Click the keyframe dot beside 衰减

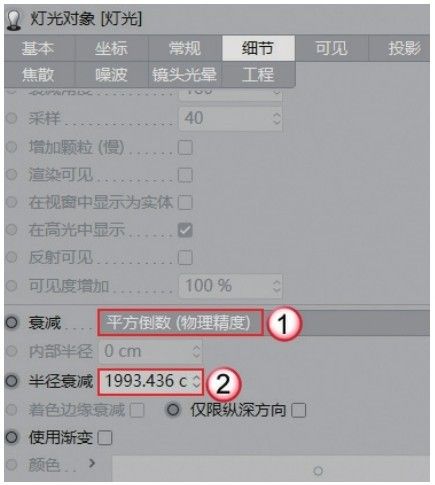[12, 322]
